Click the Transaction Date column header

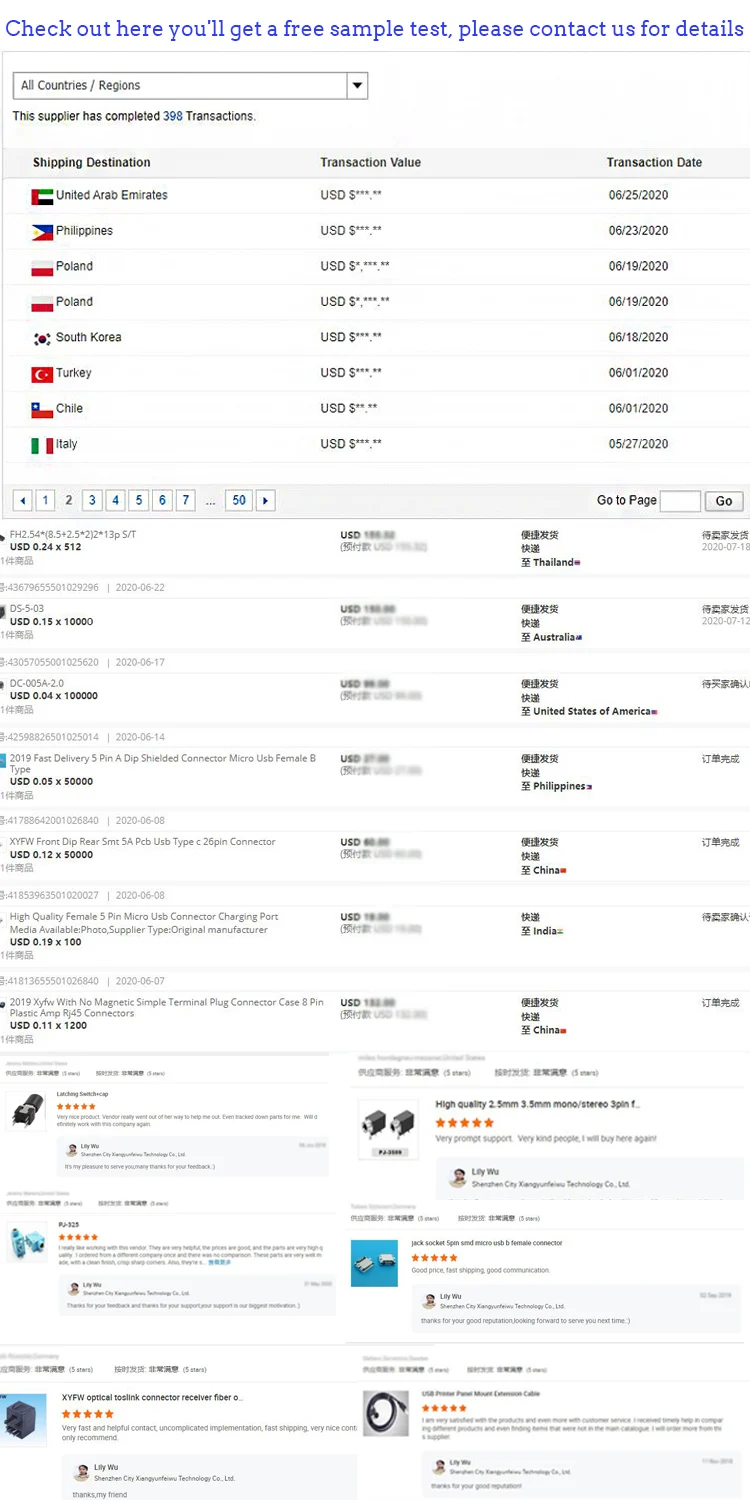[x=654, y=162]
